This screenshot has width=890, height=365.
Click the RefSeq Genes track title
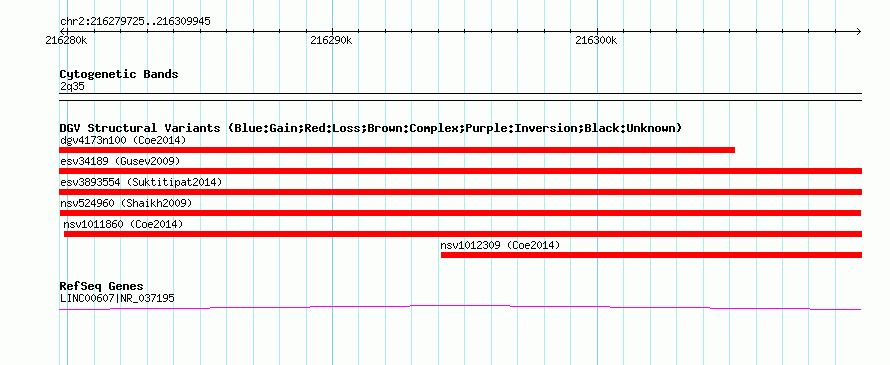[x=101, y=286]
